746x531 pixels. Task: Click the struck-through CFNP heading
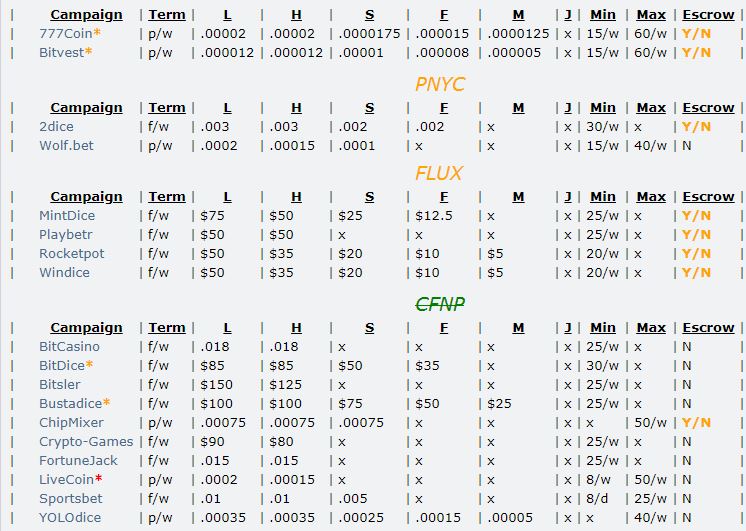[x=440, y=304]
